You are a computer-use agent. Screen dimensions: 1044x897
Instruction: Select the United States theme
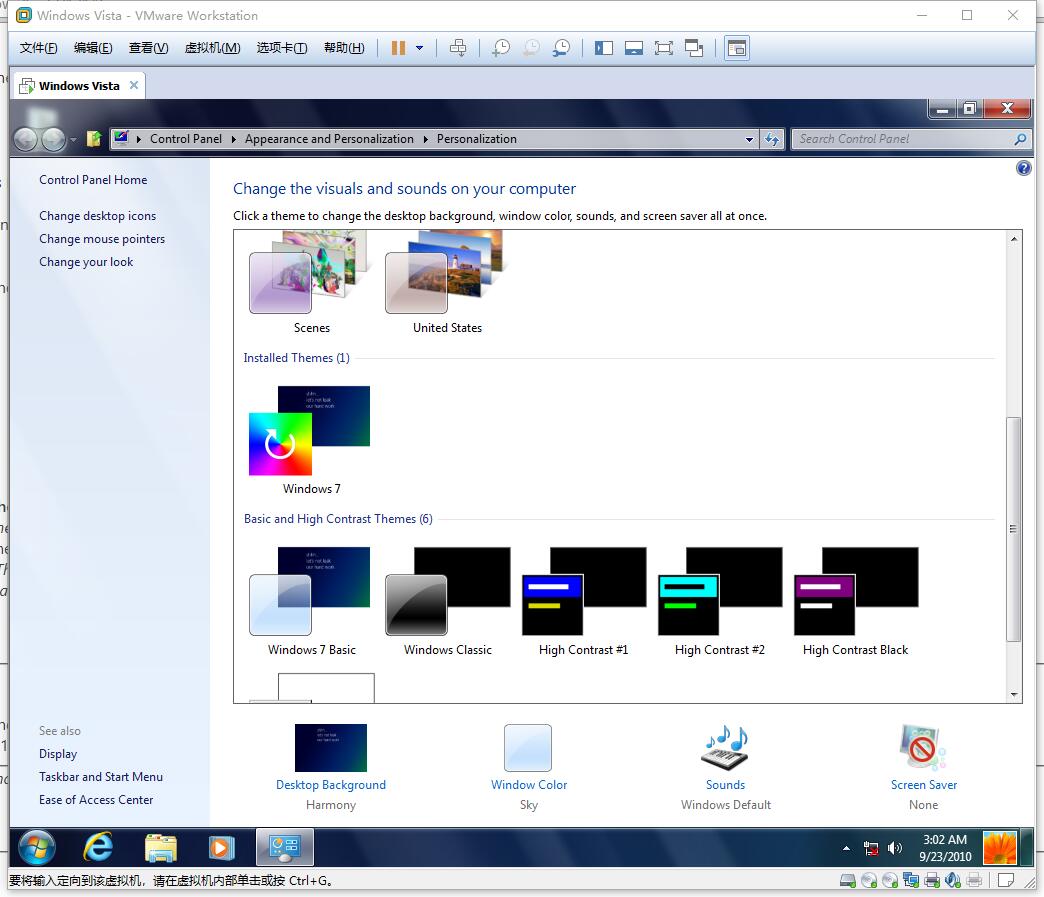[x=447, y=282]
